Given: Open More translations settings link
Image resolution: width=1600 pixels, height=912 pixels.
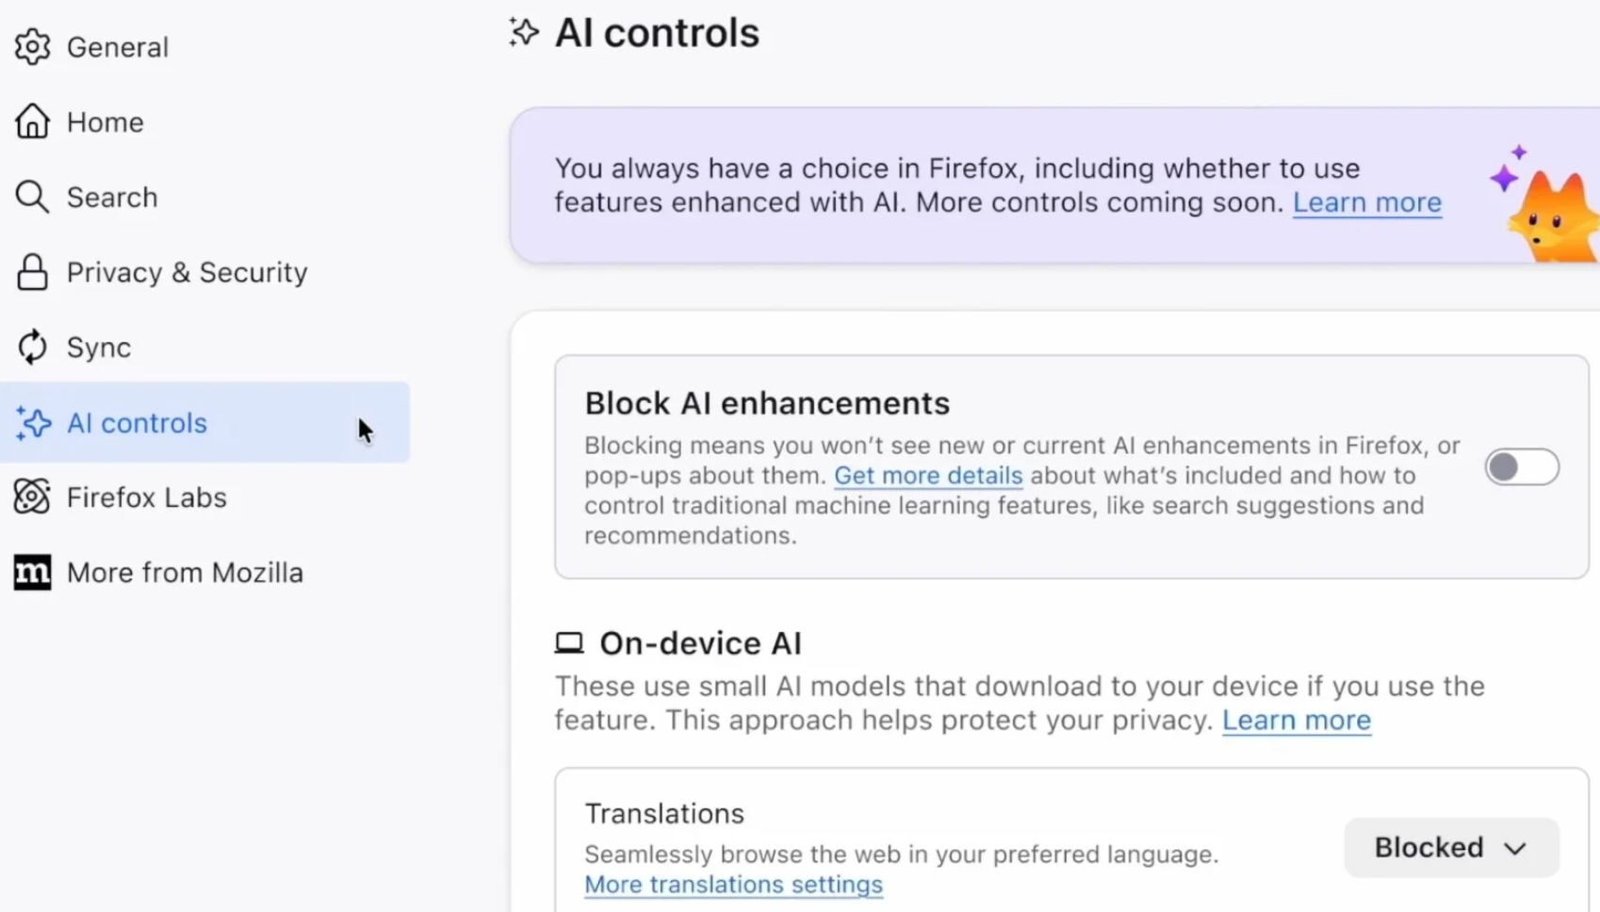Looking at the screenshot, I should click(733, 885).
